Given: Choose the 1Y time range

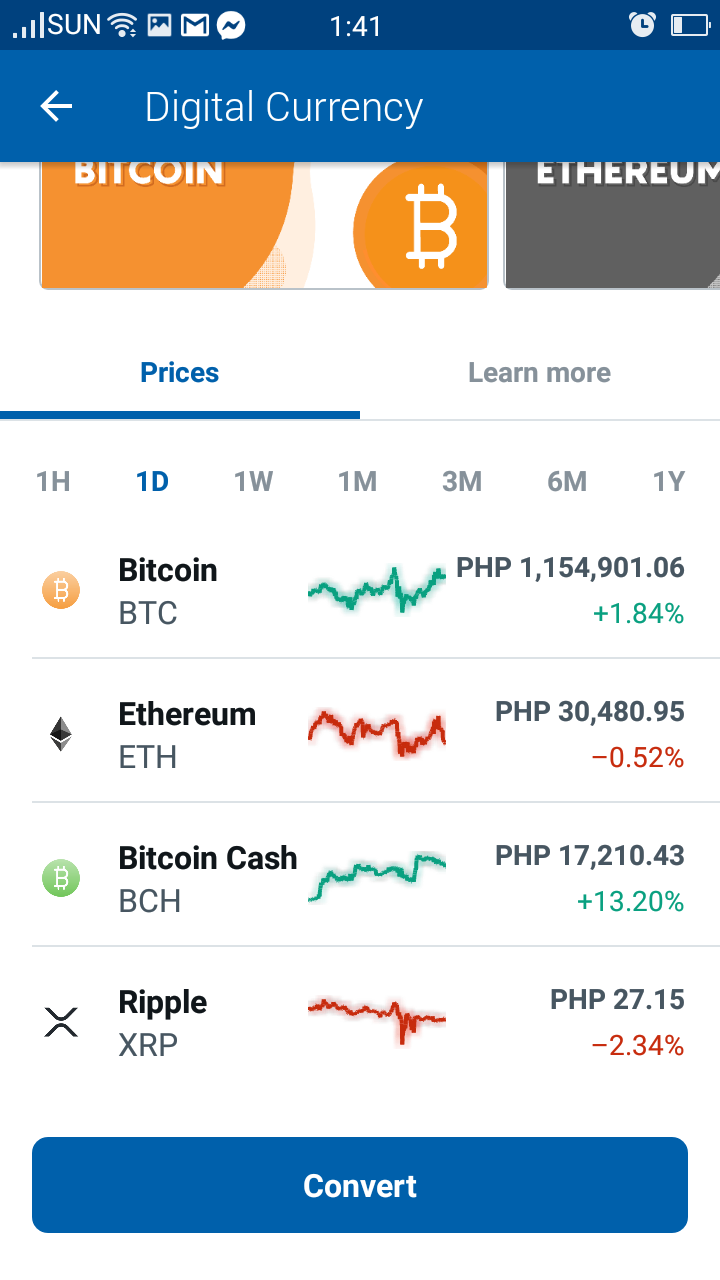Looking at the screenshot, I should coord(669,482).
